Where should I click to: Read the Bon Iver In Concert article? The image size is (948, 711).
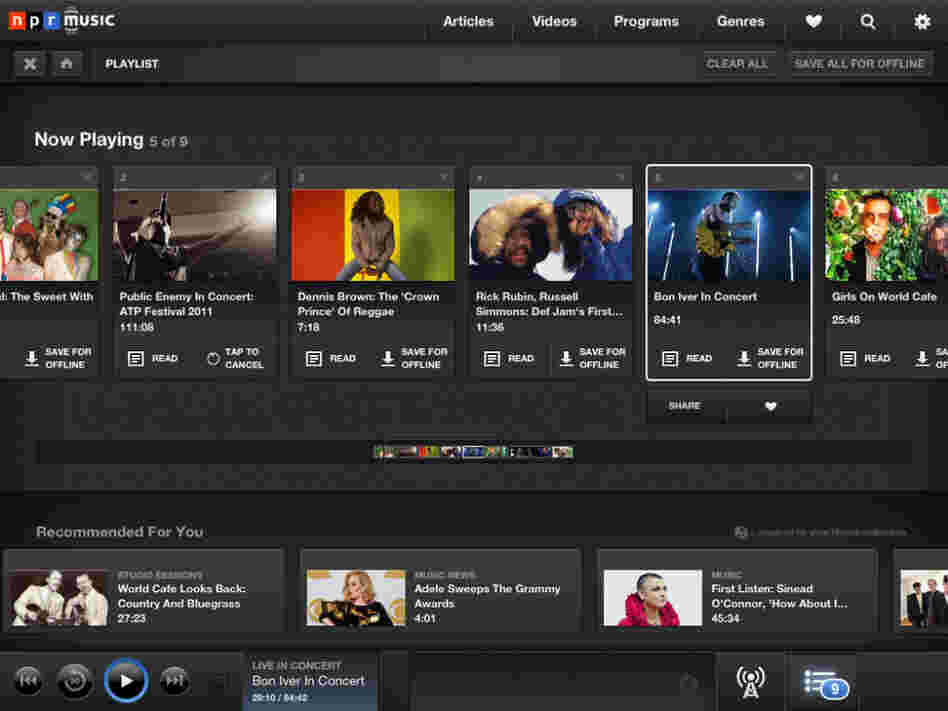point(687,359)
